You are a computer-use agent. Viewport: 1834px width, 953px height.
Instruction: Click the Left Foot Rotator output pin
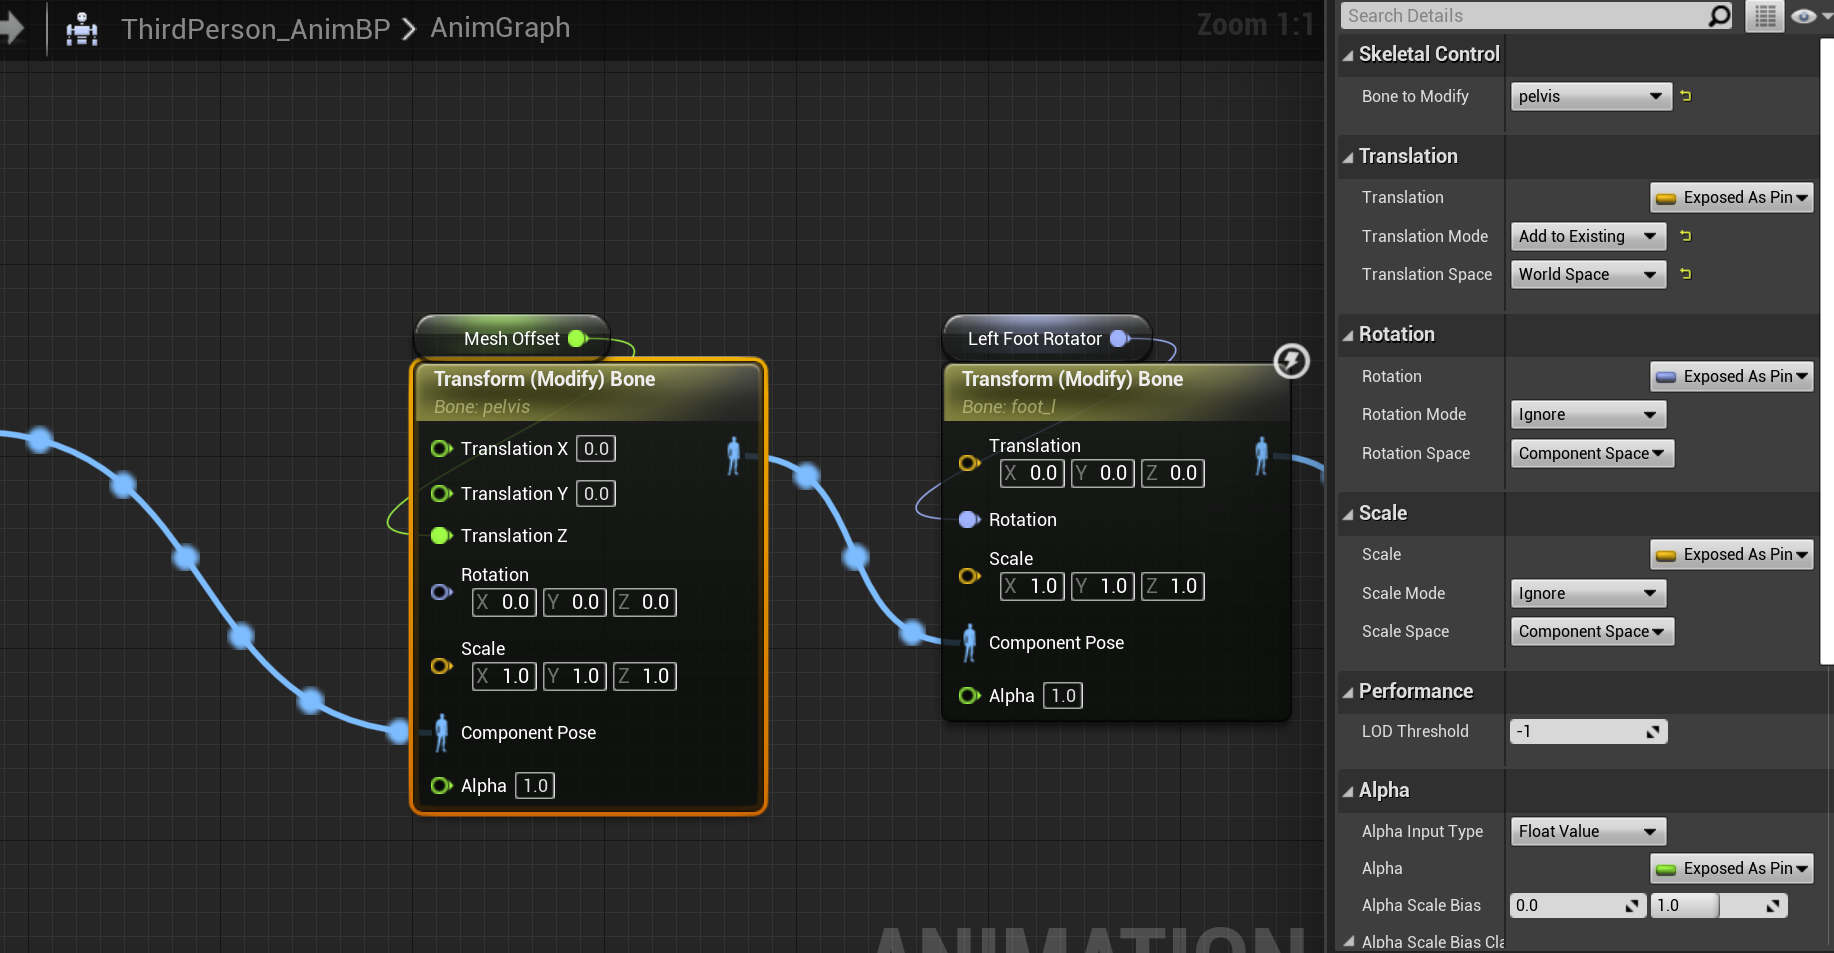click(x=1120, y=339)
